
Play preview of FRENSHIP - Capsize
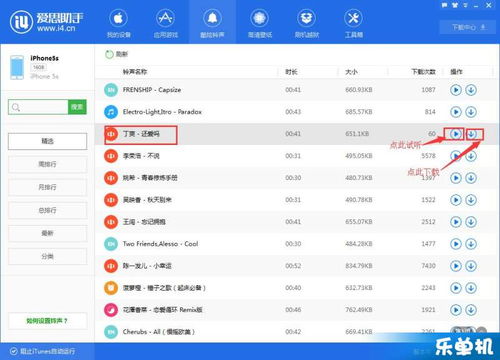coord(456,90)
